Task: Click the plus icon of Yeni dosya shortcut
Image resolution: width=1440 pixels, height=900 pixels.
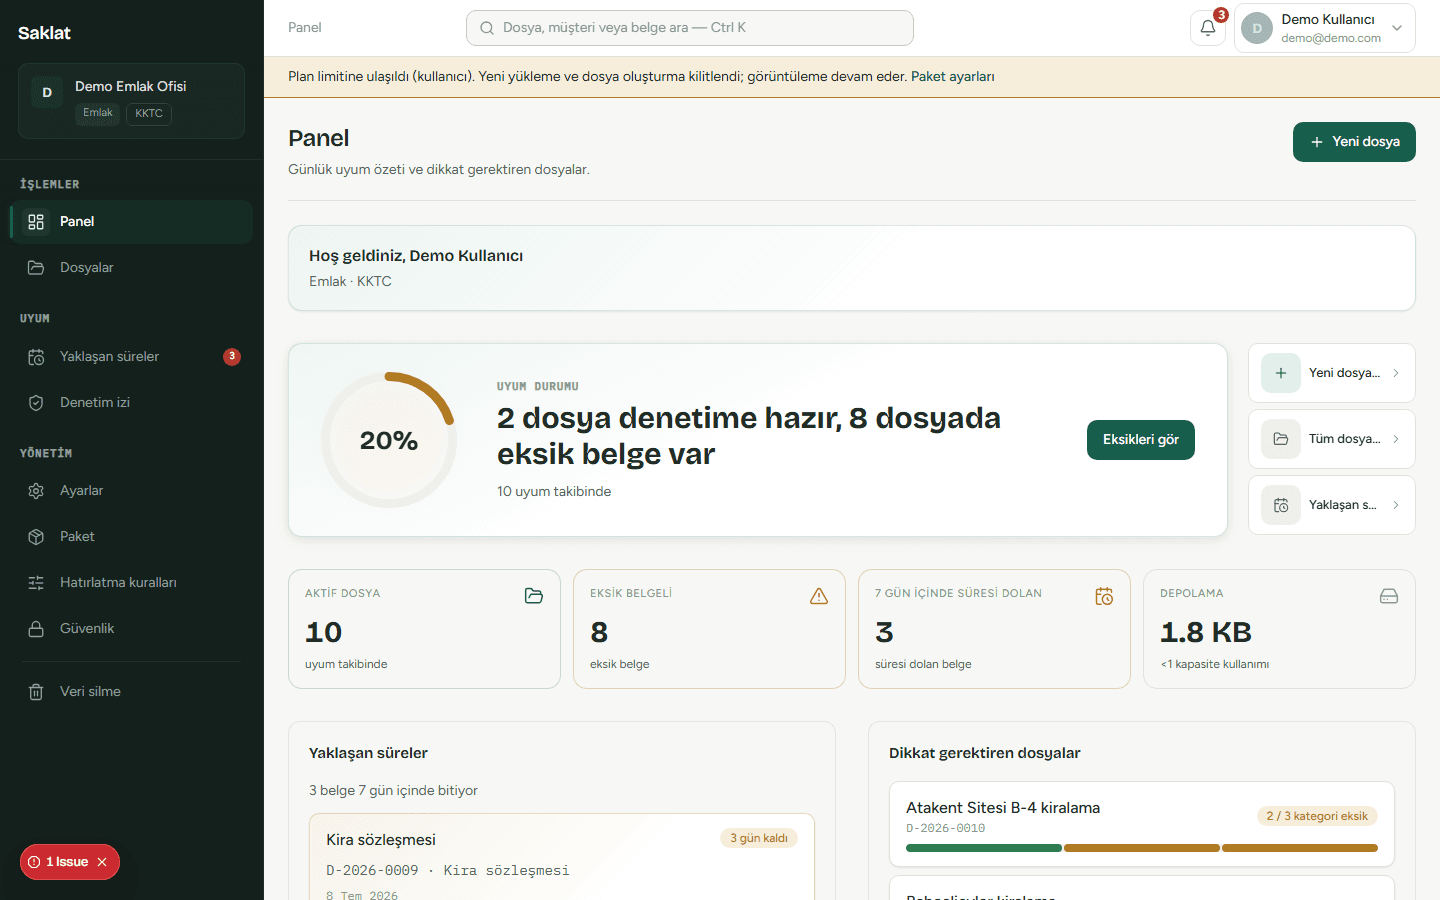Action: tap(1281, 373)
